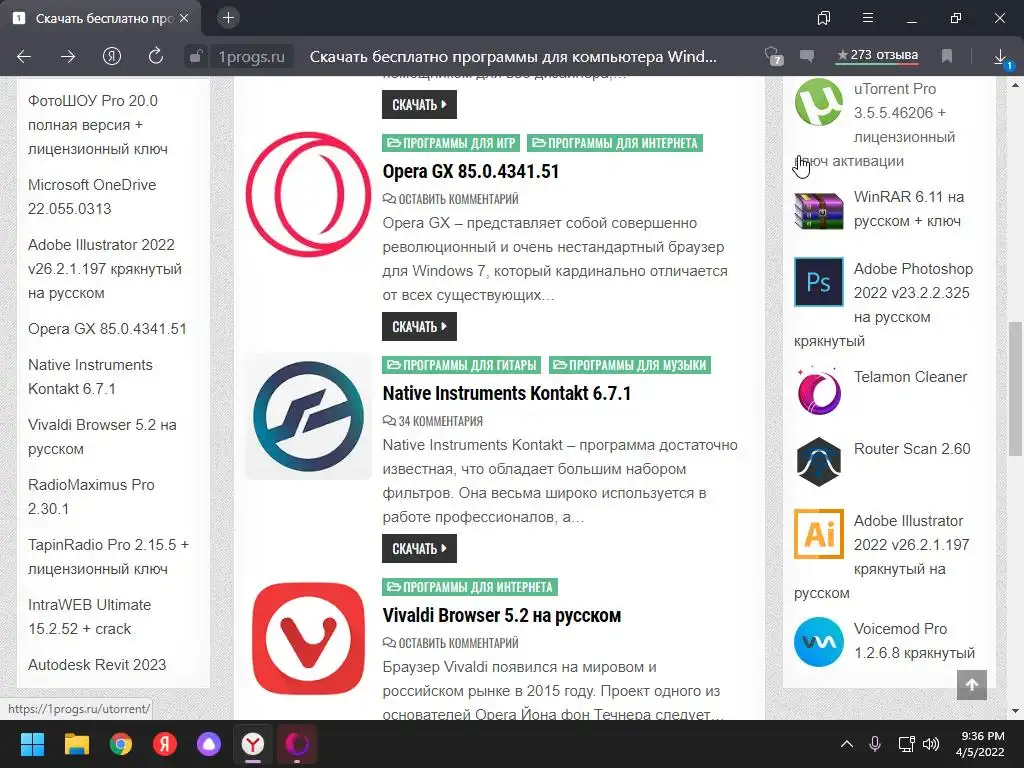Open Autodesk Revit 2023 sidebar link

pyautogui.click(x=97, y=665)
